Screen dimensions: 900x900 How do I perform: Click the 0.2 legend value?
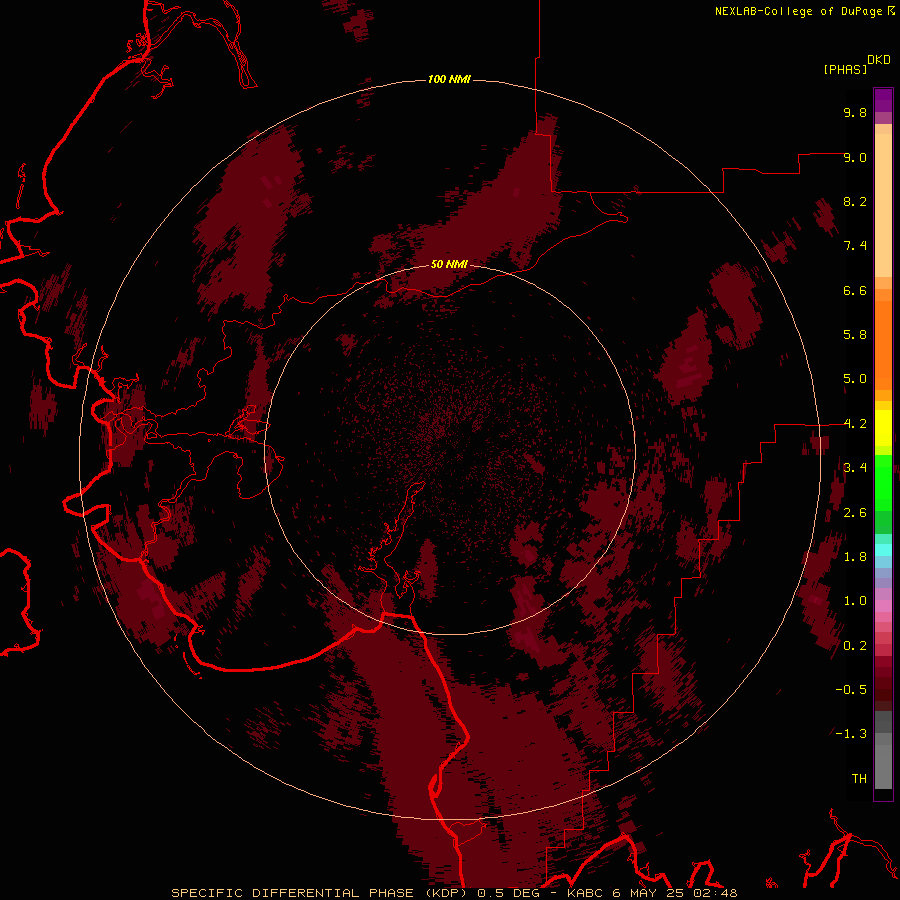pyautogui.click(x=855, y=646)
